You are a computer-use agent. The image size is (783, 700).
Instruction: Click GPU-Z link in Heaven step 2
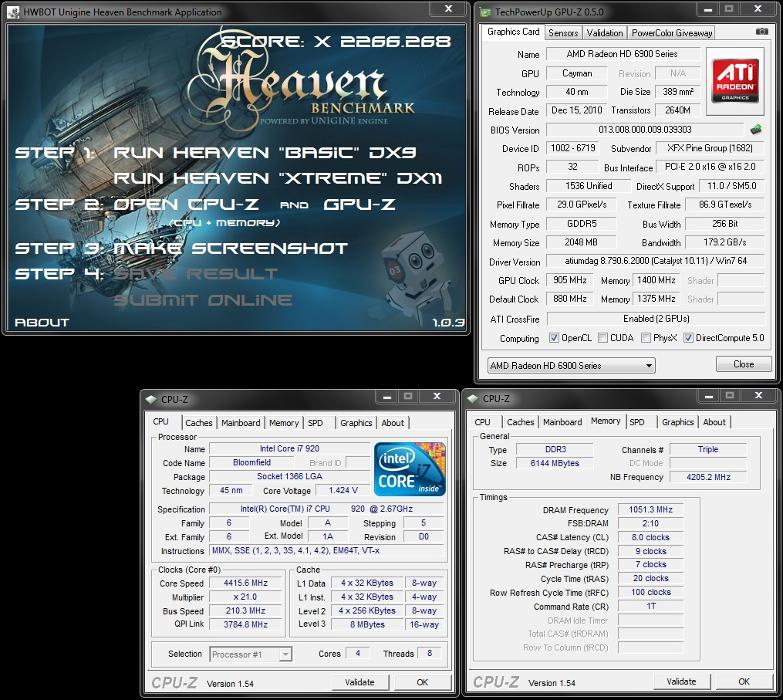(x=360, y=204)
